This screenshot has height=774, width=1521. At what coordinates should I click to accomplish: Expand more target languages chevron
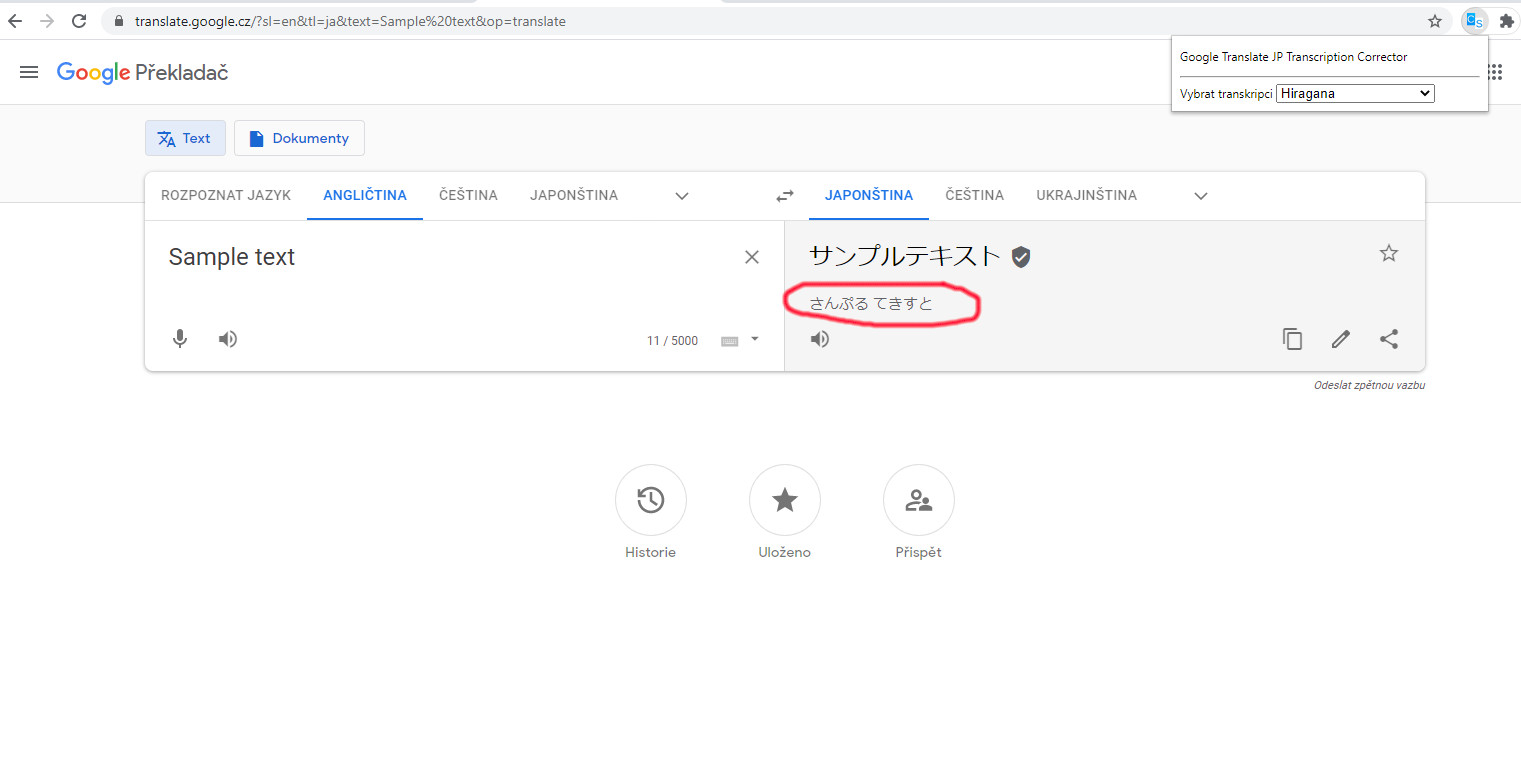point(1201,196)
